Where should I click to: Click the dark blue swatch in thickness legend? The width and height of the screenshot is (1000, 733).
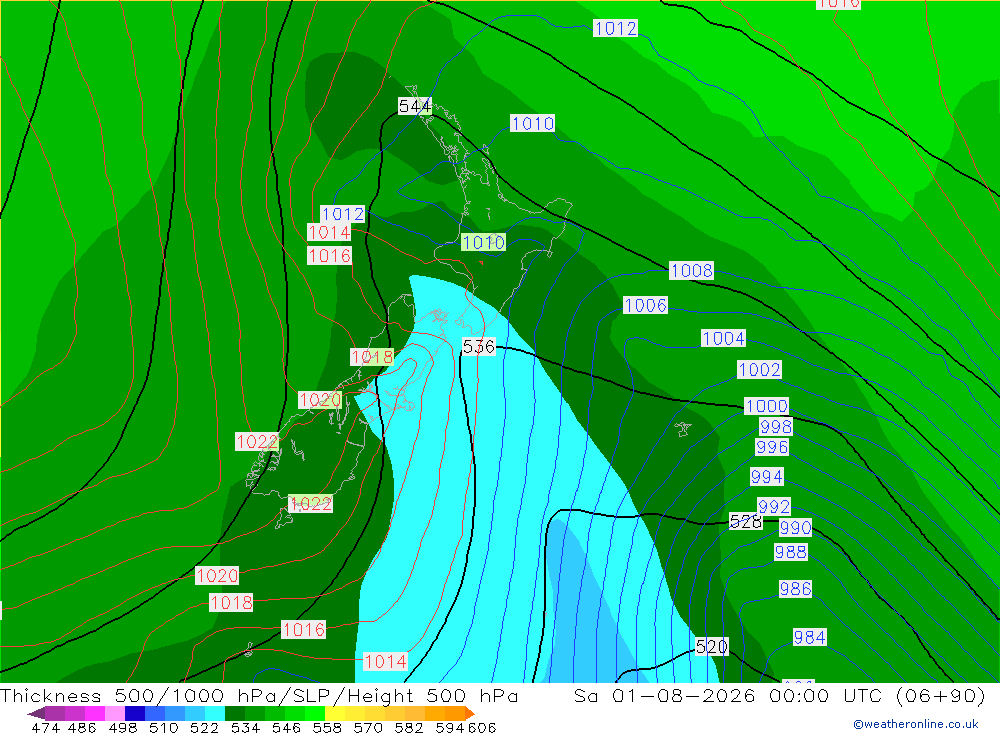click(x=135, y=713)
